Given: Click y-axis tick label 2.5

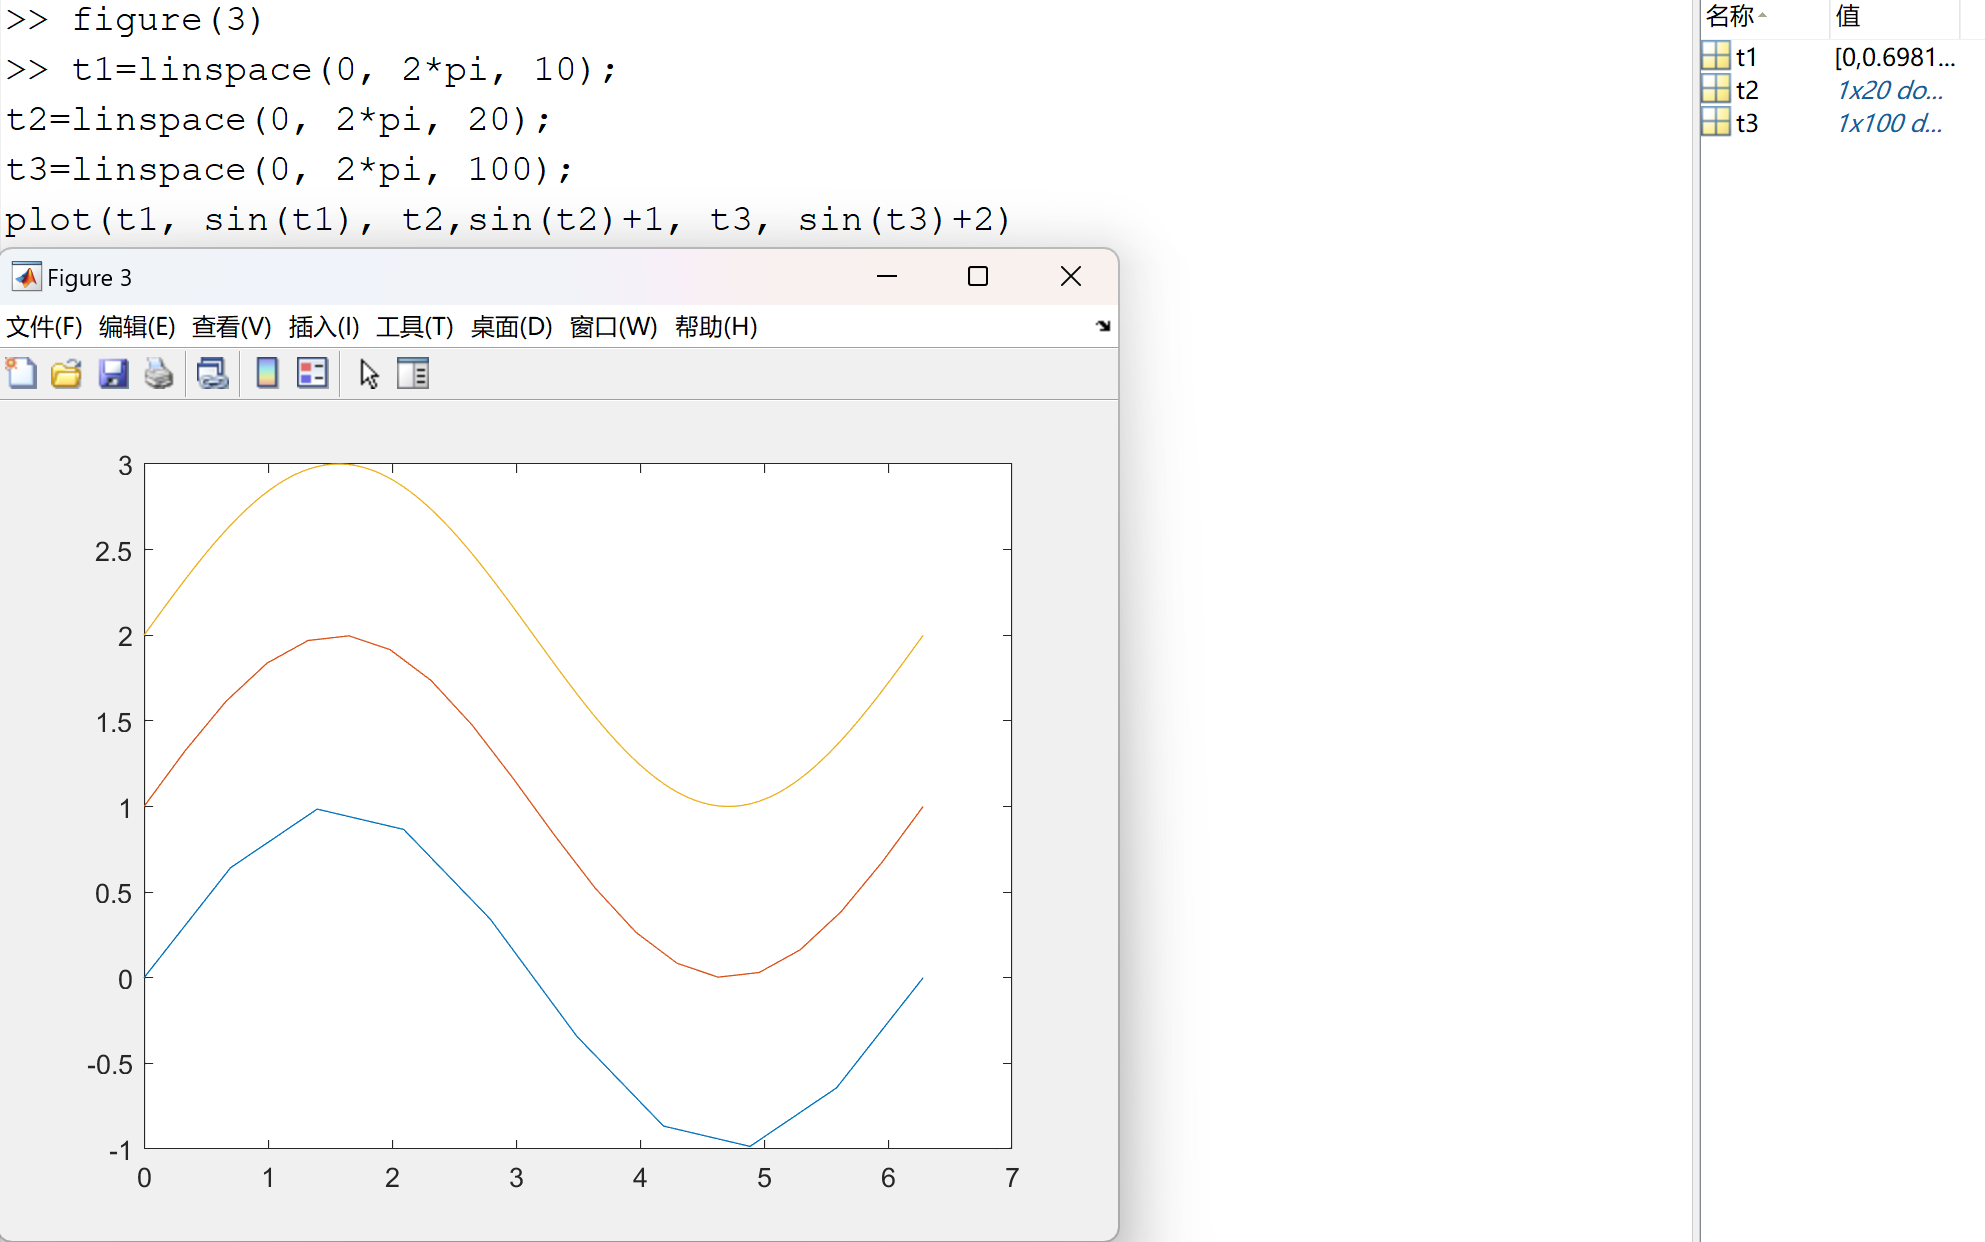Looking at the screenshot, I should coord(113,551).
